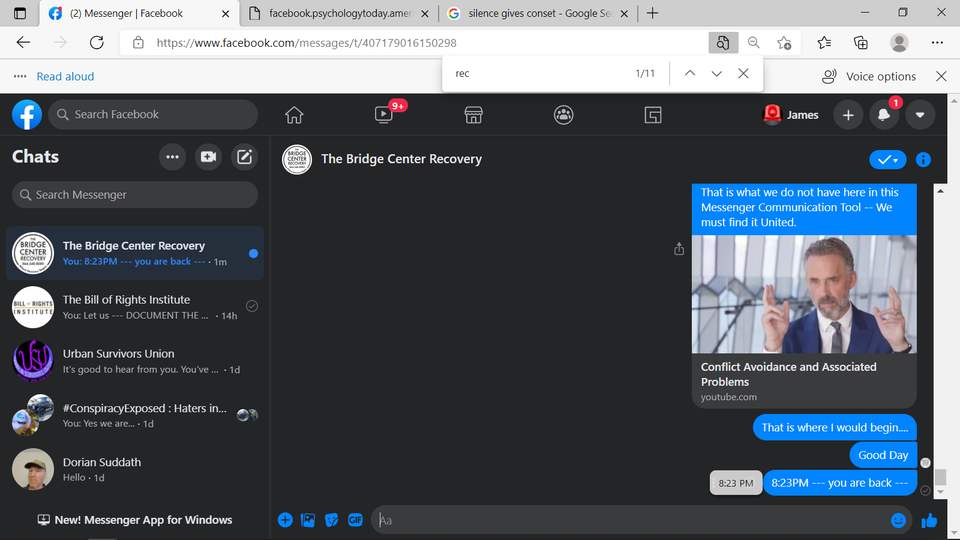Image resolution: width=960 pixels, height=540 pixels.
Task: Open Voice options
Action: point(869,77)
